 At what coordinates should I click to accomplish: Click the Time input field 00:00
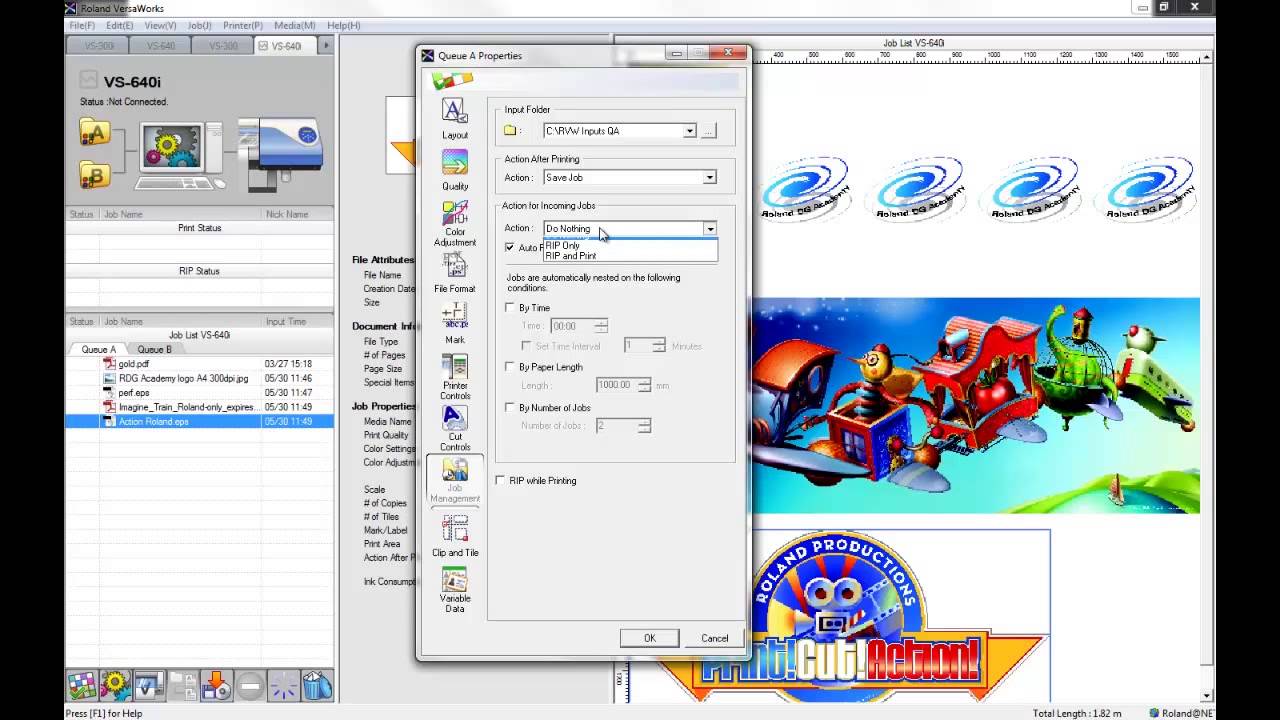[x=572, y=326]
